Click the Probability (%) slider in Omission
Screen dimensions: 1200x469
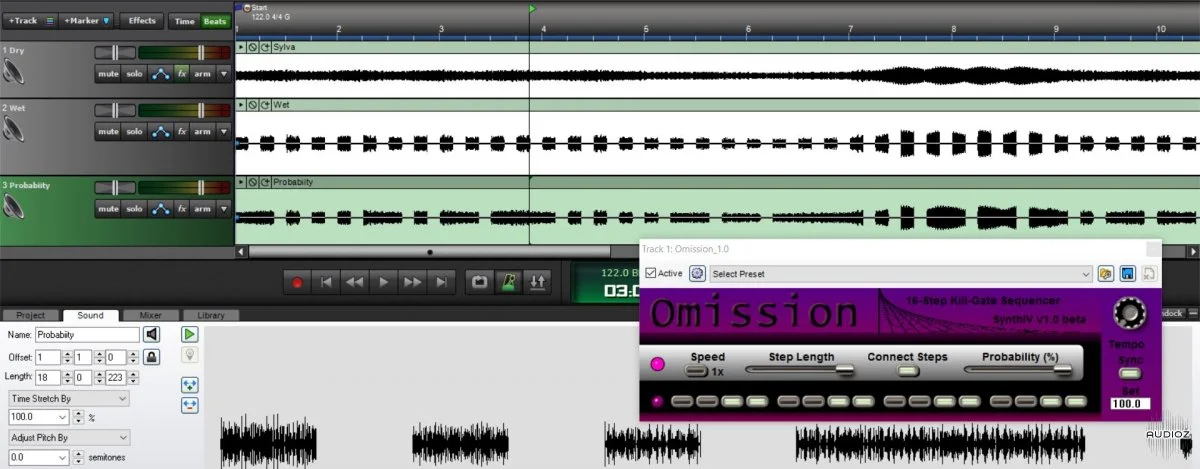(1017, 371)
